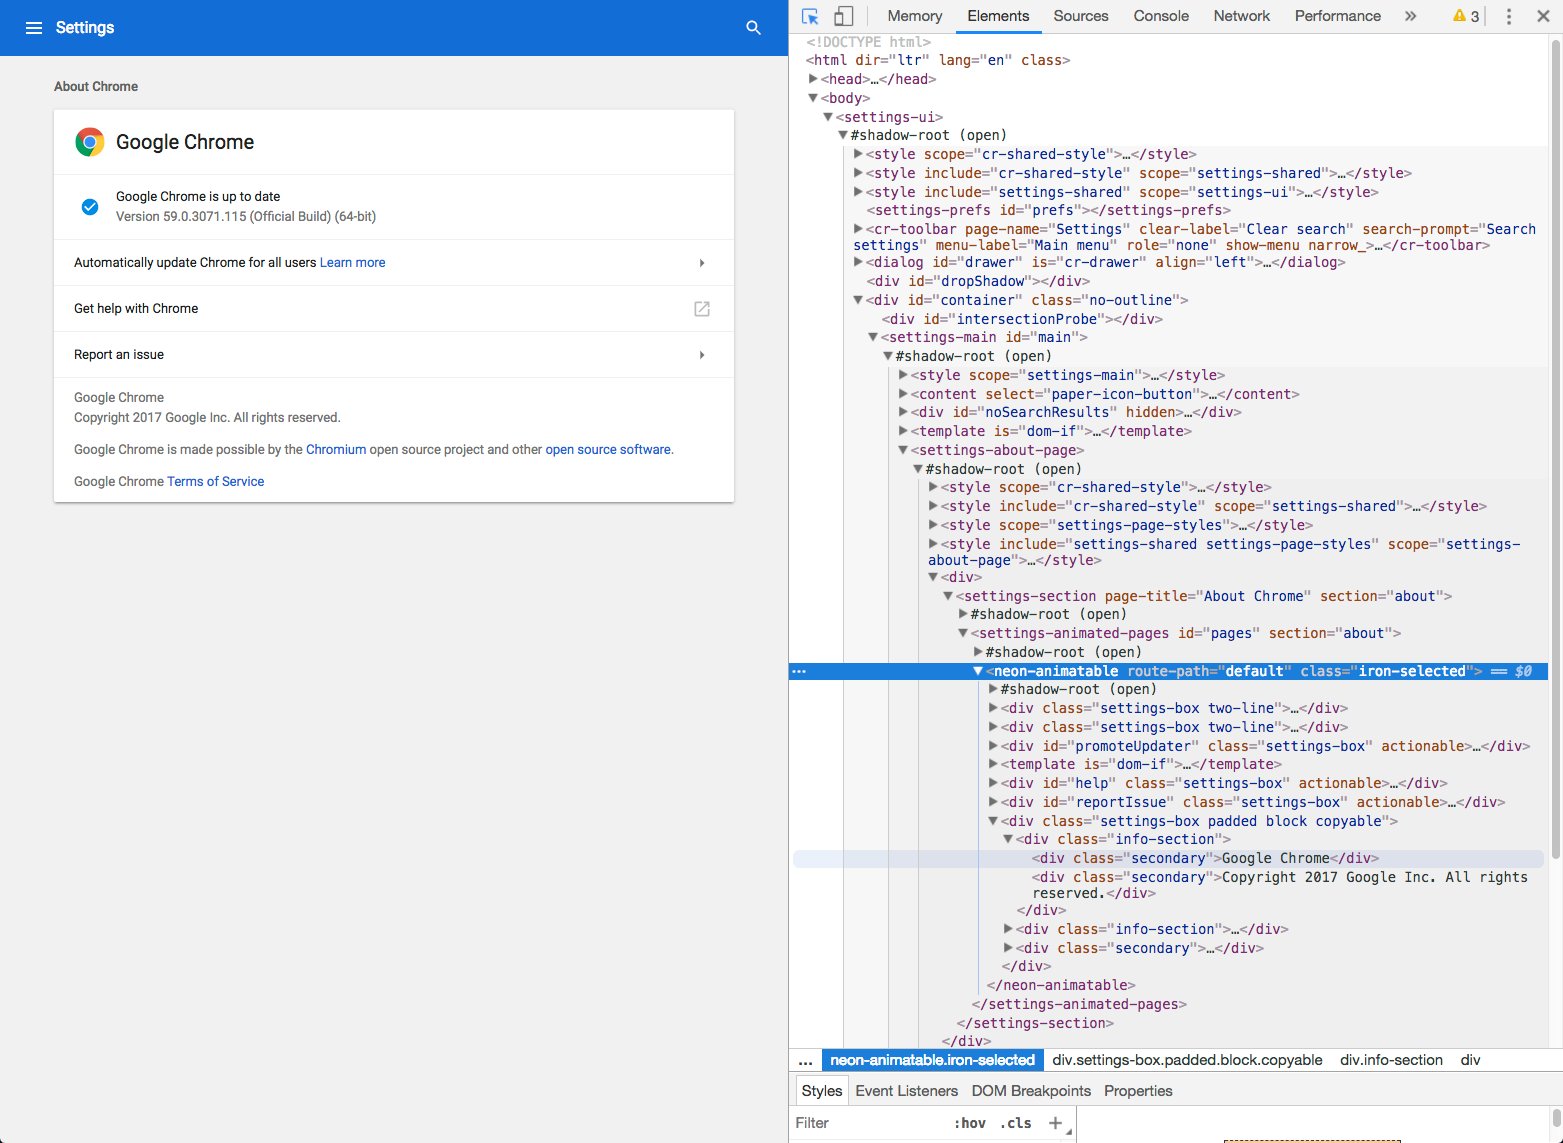1563x1143 pixels.
Task: Click the external link icon beside Get help
Action: click(x=700, y=308)
